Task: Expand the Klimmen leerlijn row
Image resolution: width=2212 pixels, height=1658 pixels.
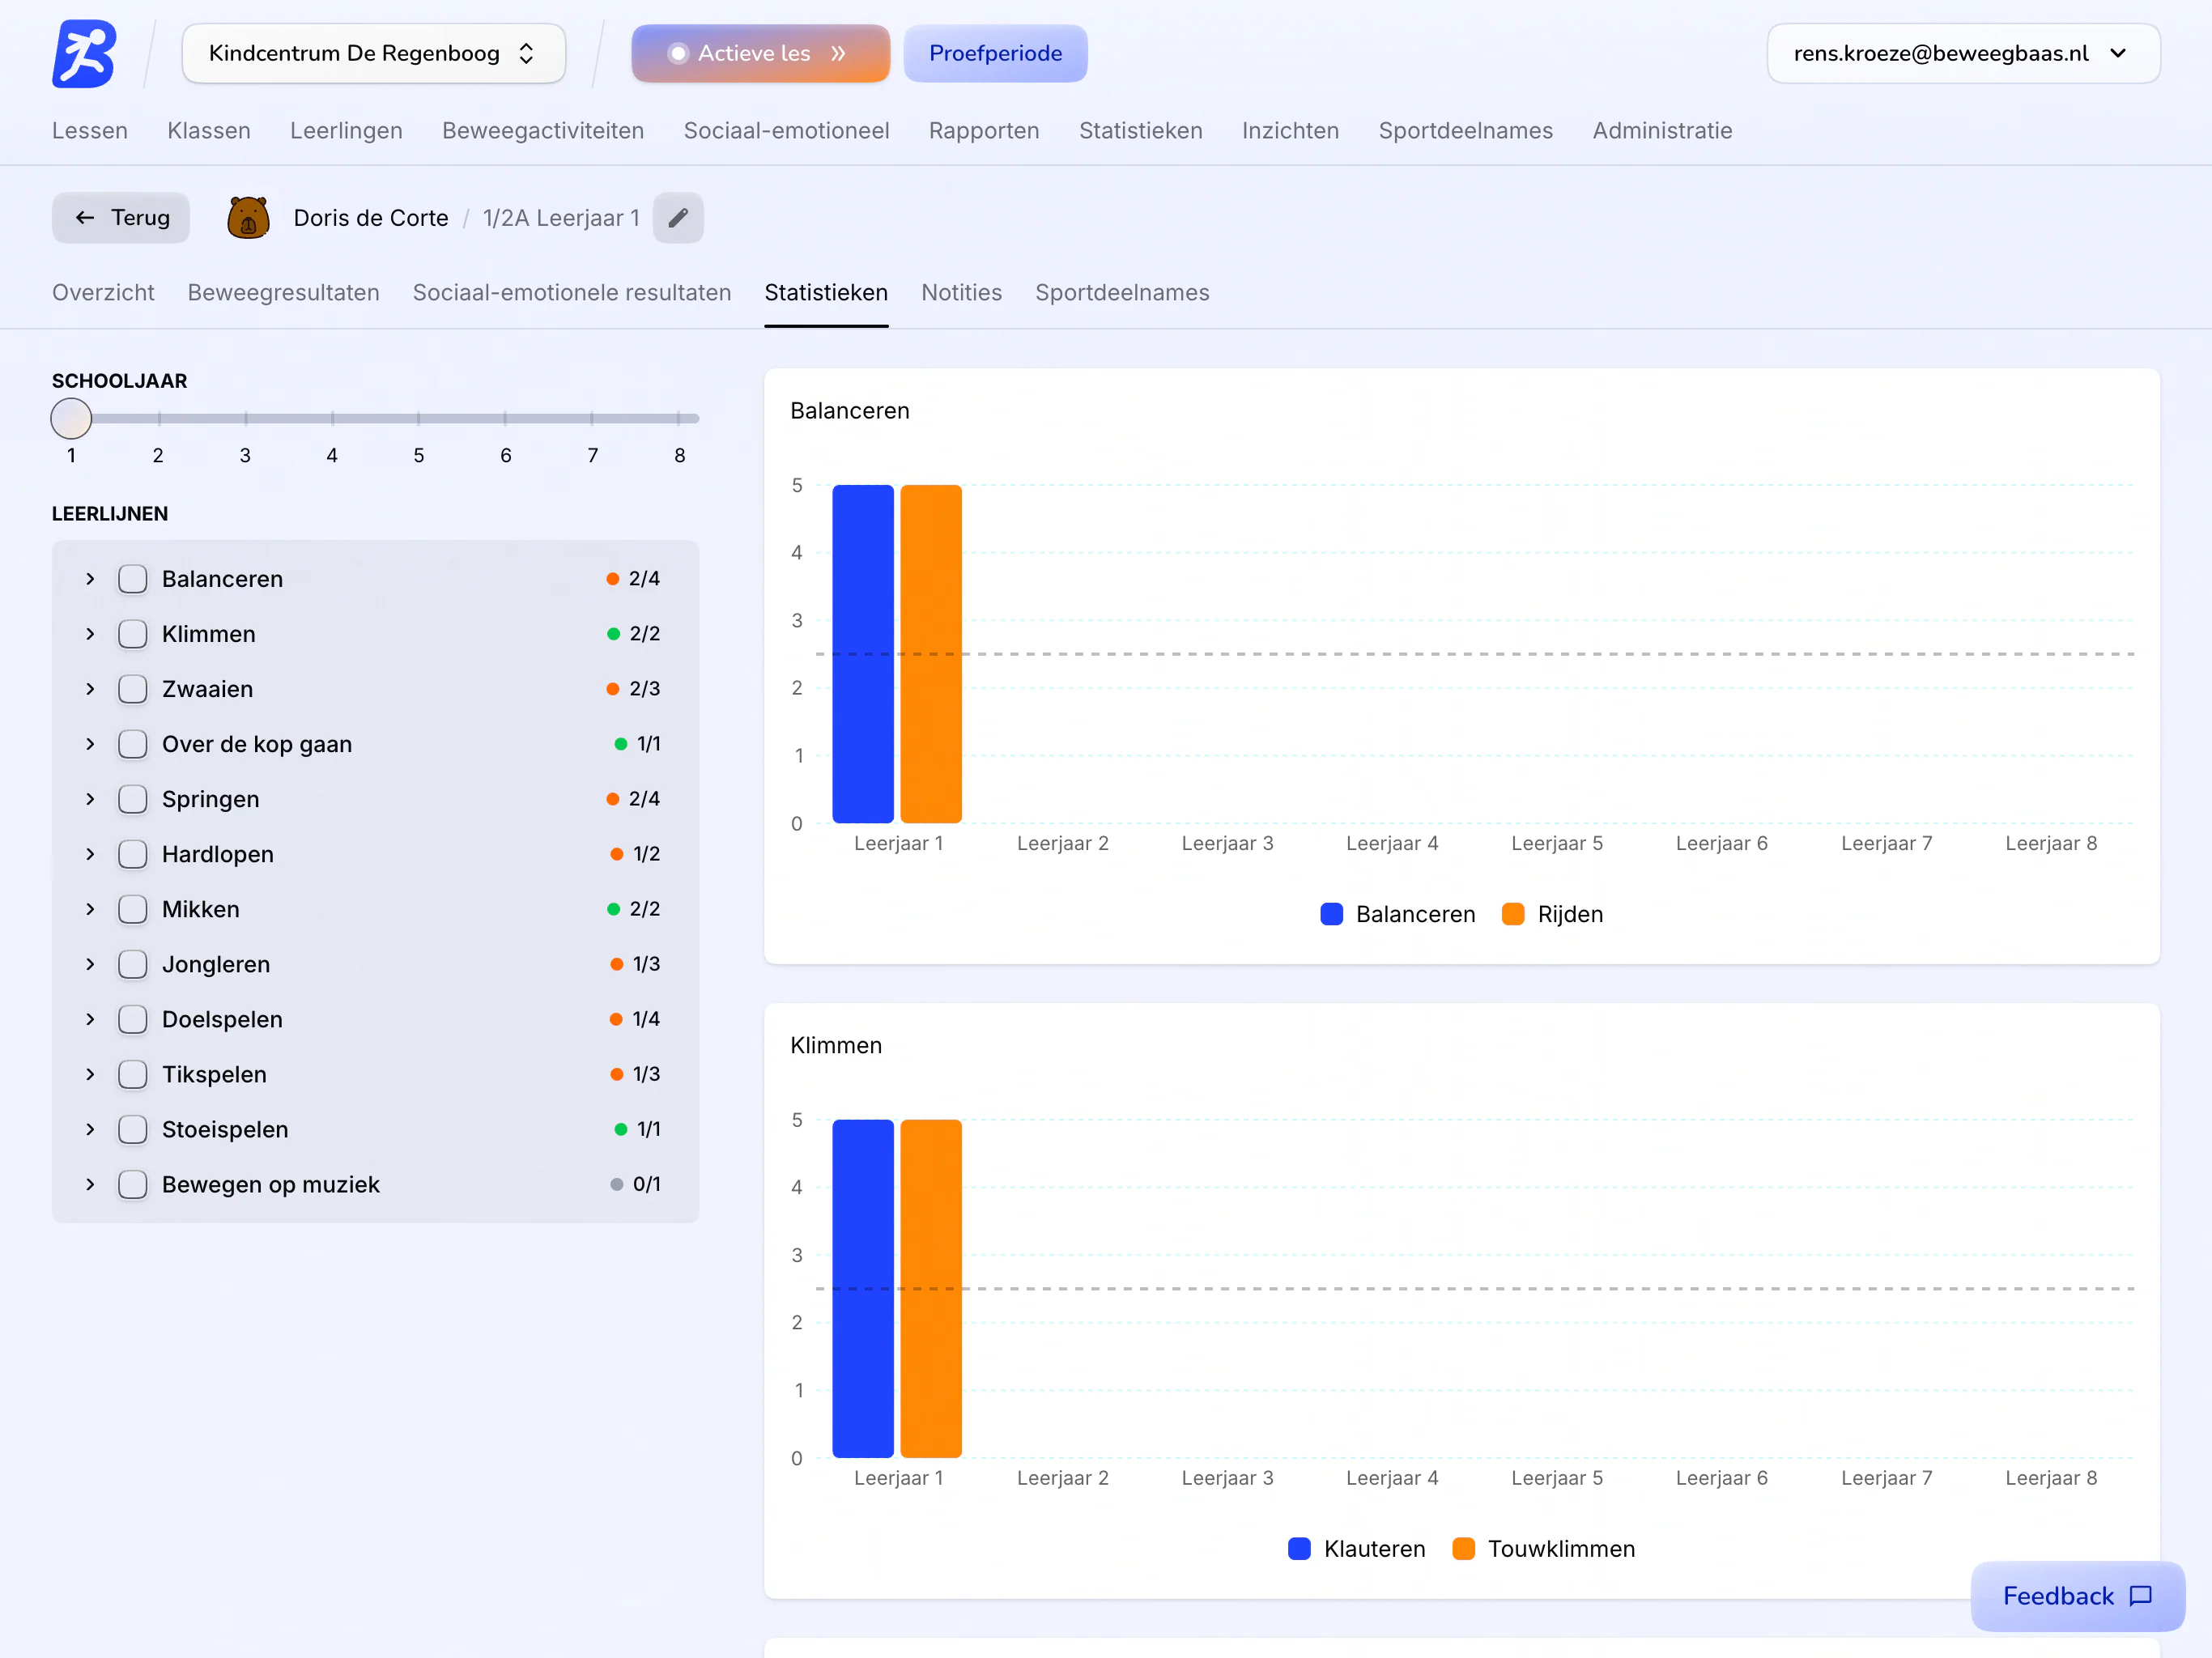Action: tap(90, 634)
